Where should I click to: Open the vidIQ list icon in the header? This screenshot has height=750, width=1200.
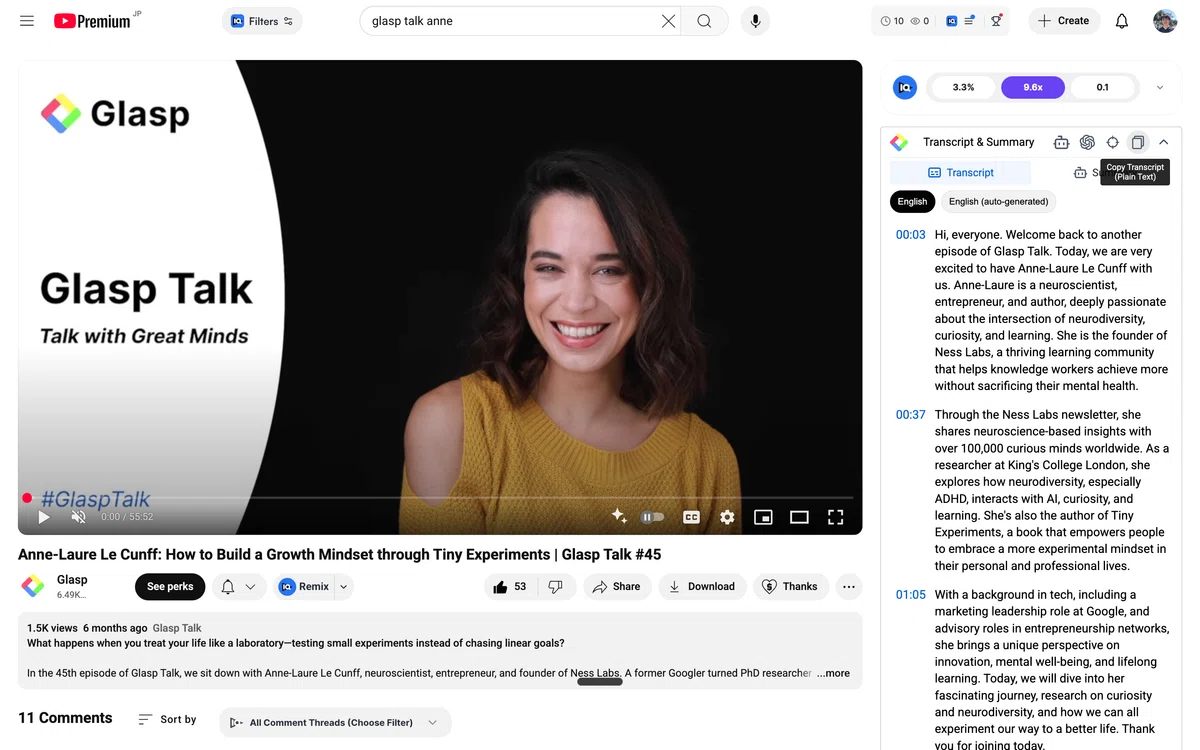click(x=970, y=21)
